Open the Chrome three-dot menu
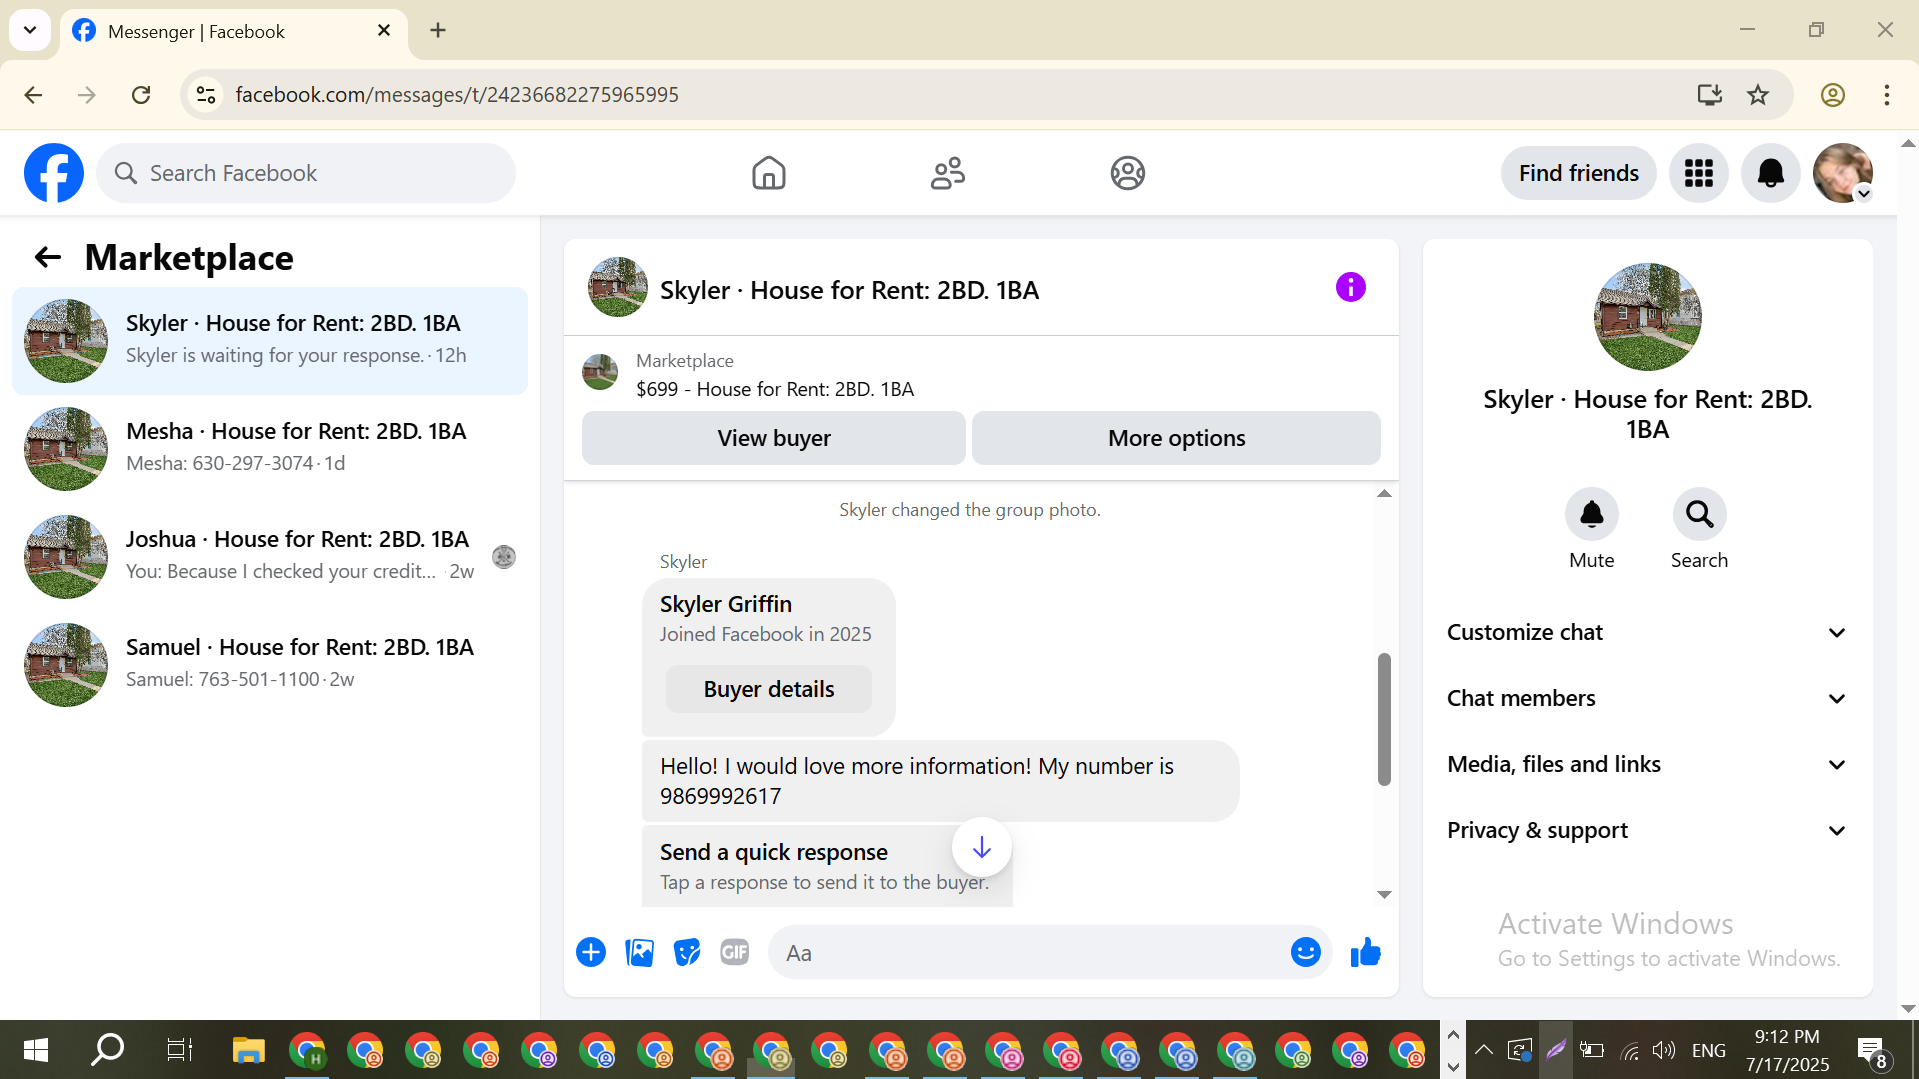This screenshot has width=1919, height=1079. (x=1887, y=95)
